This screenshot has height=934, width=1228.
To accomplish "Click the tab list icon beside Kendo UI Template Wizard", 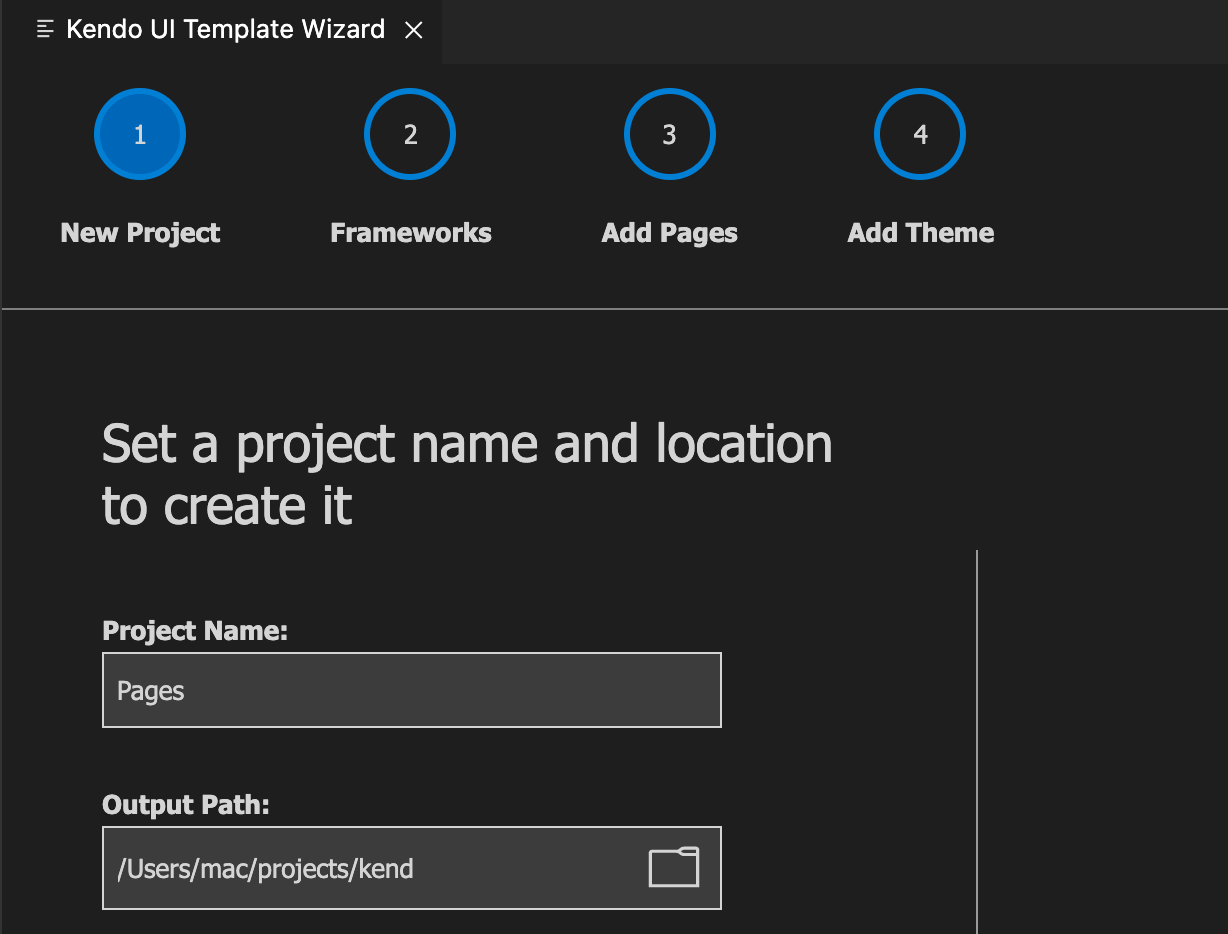I will [44, 30].
